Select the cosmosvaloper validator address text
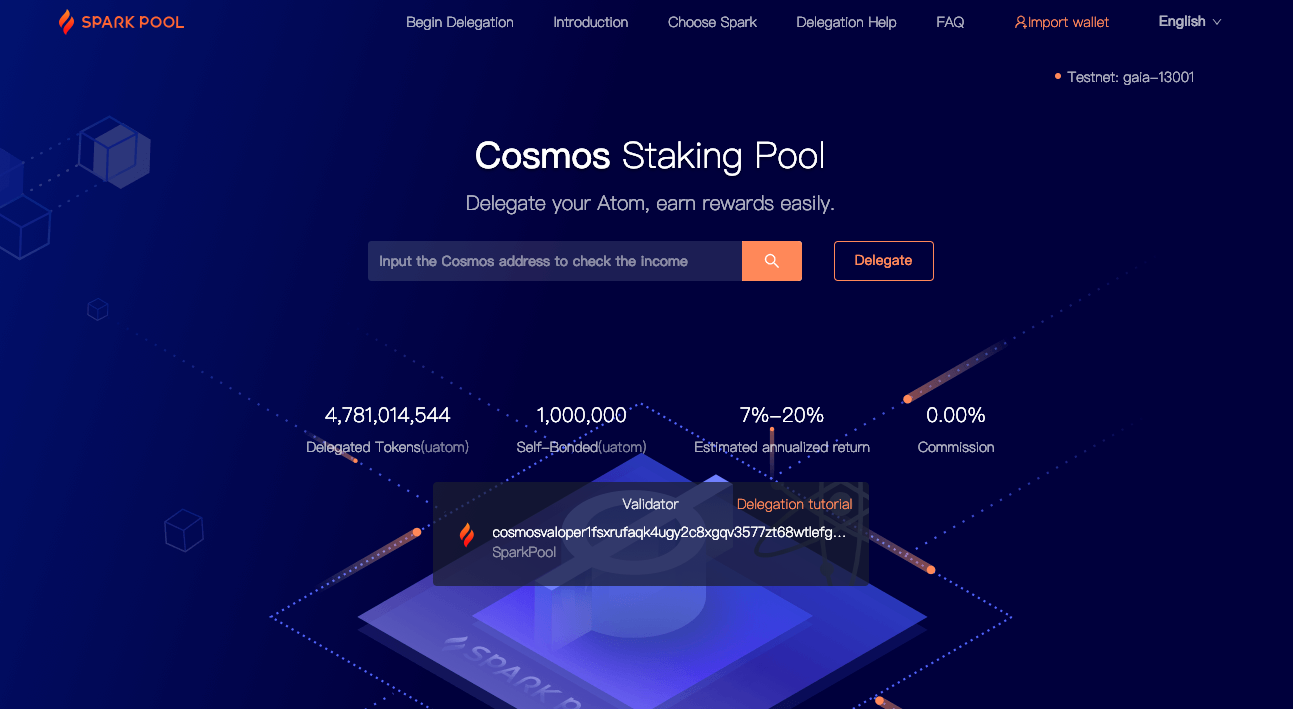 pyautogui.click(x=668, y=533)
